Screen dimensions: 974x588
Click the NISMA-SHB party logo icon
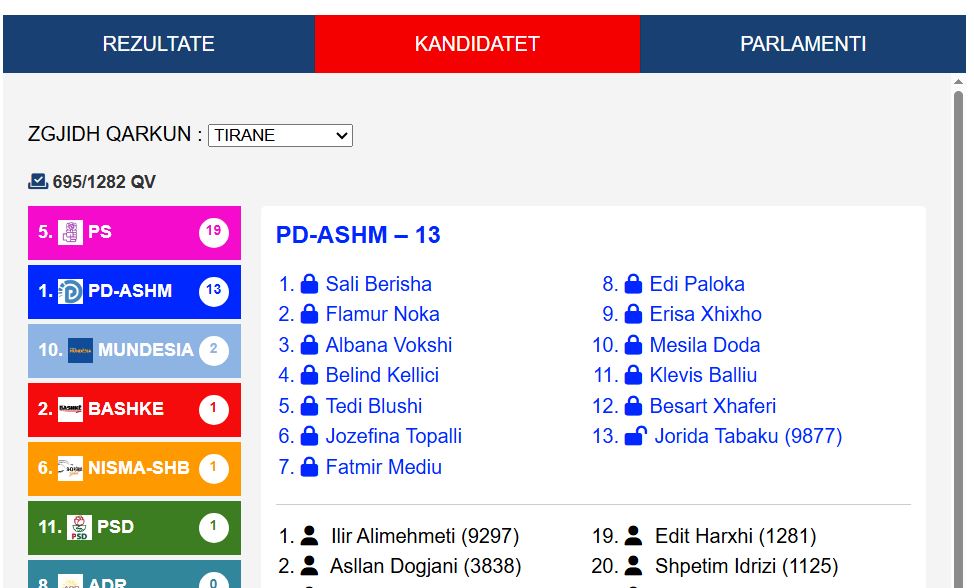71,468
